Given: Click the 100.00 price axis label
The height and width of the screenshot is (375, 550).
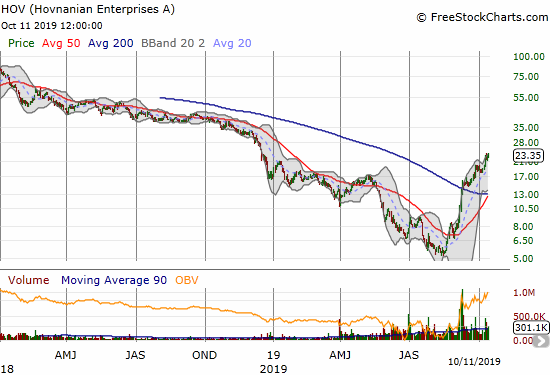Looking at the screenshot, I should [x=529, y=56].
